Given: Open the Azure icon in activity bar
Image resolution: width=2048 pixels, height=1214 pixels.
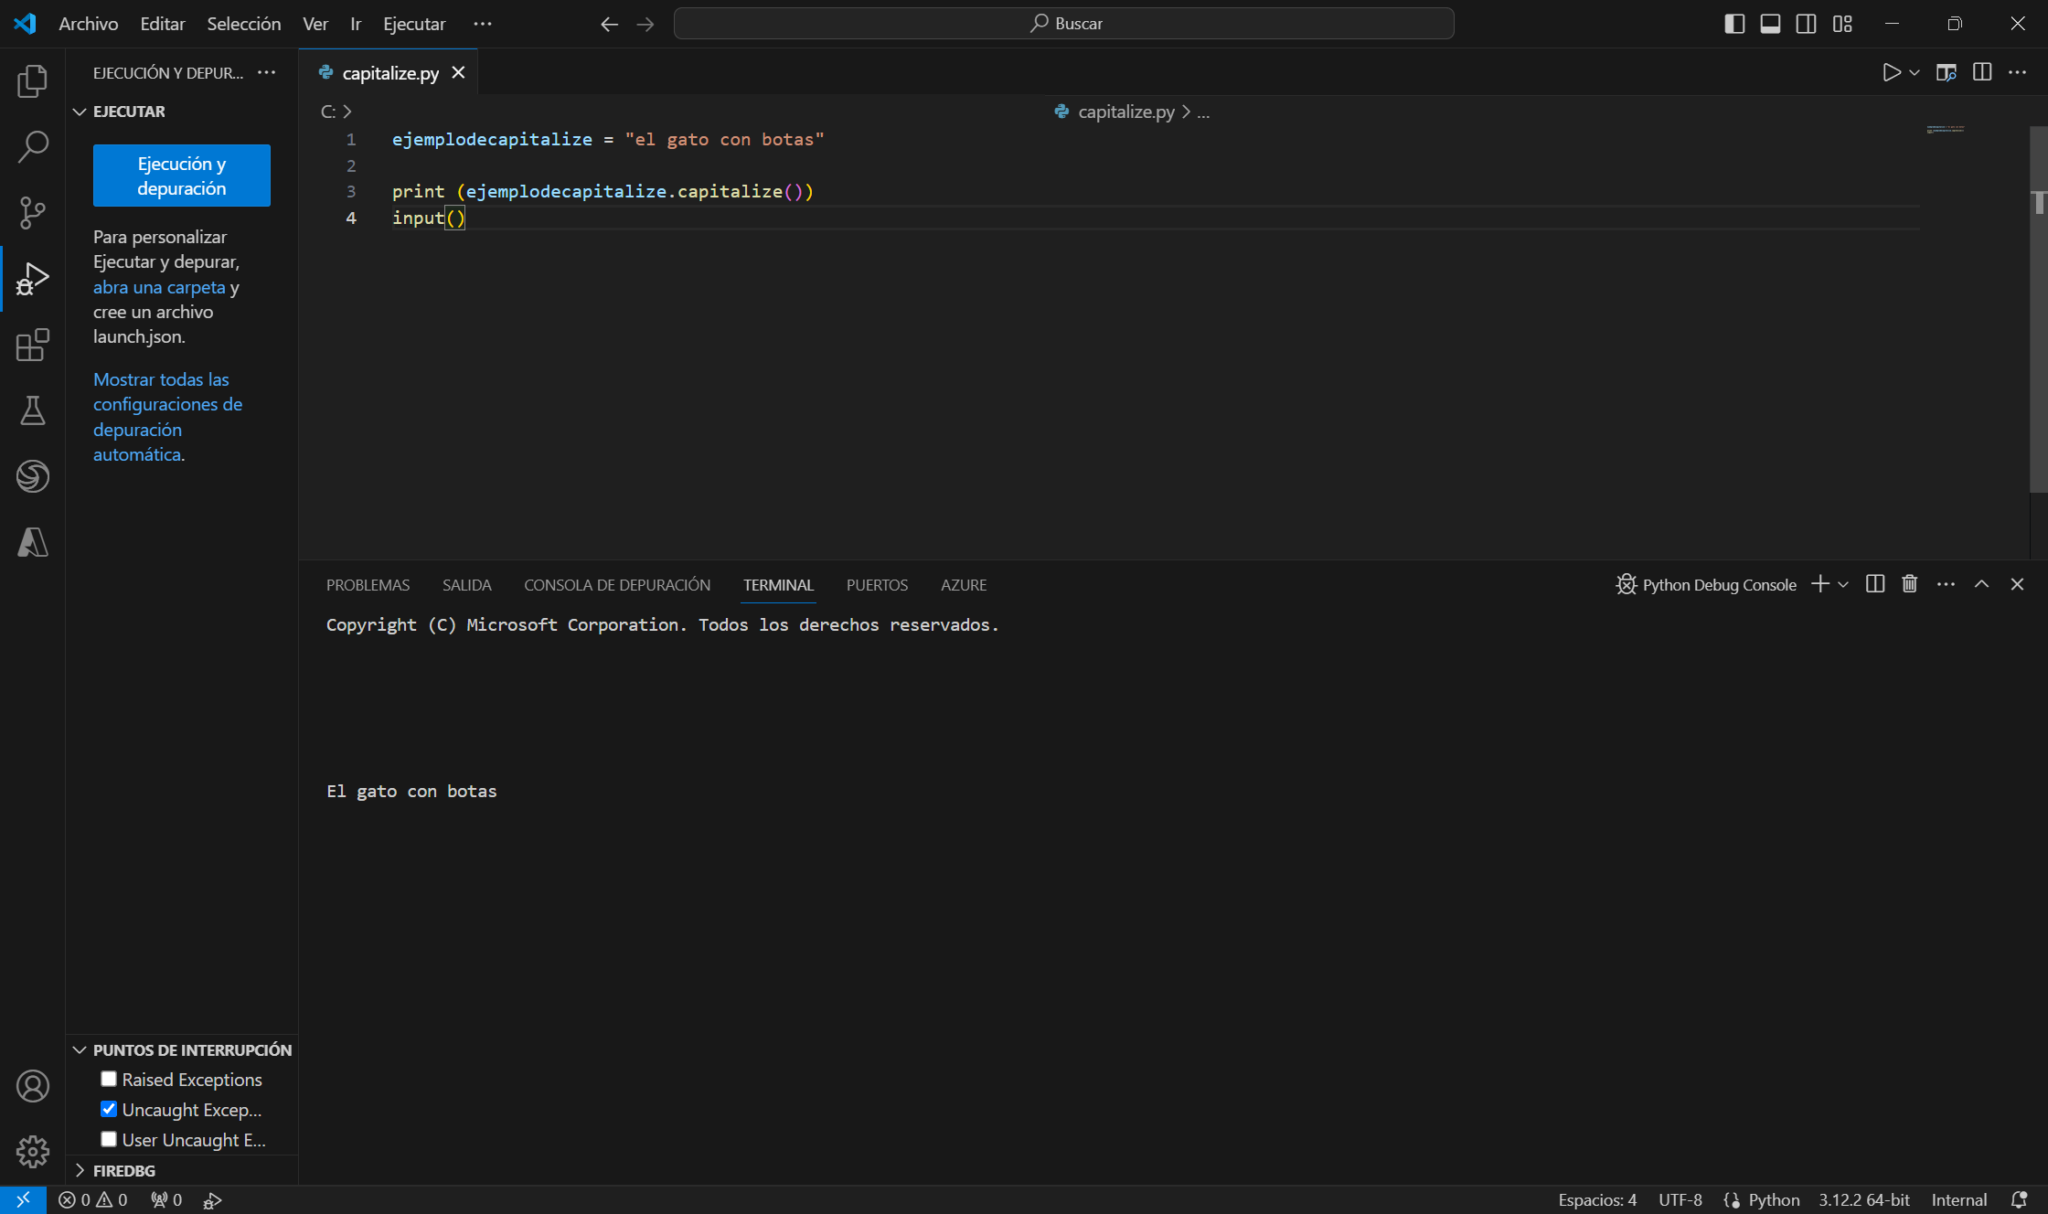Looking at the screenshot, I should coord(33,542).
